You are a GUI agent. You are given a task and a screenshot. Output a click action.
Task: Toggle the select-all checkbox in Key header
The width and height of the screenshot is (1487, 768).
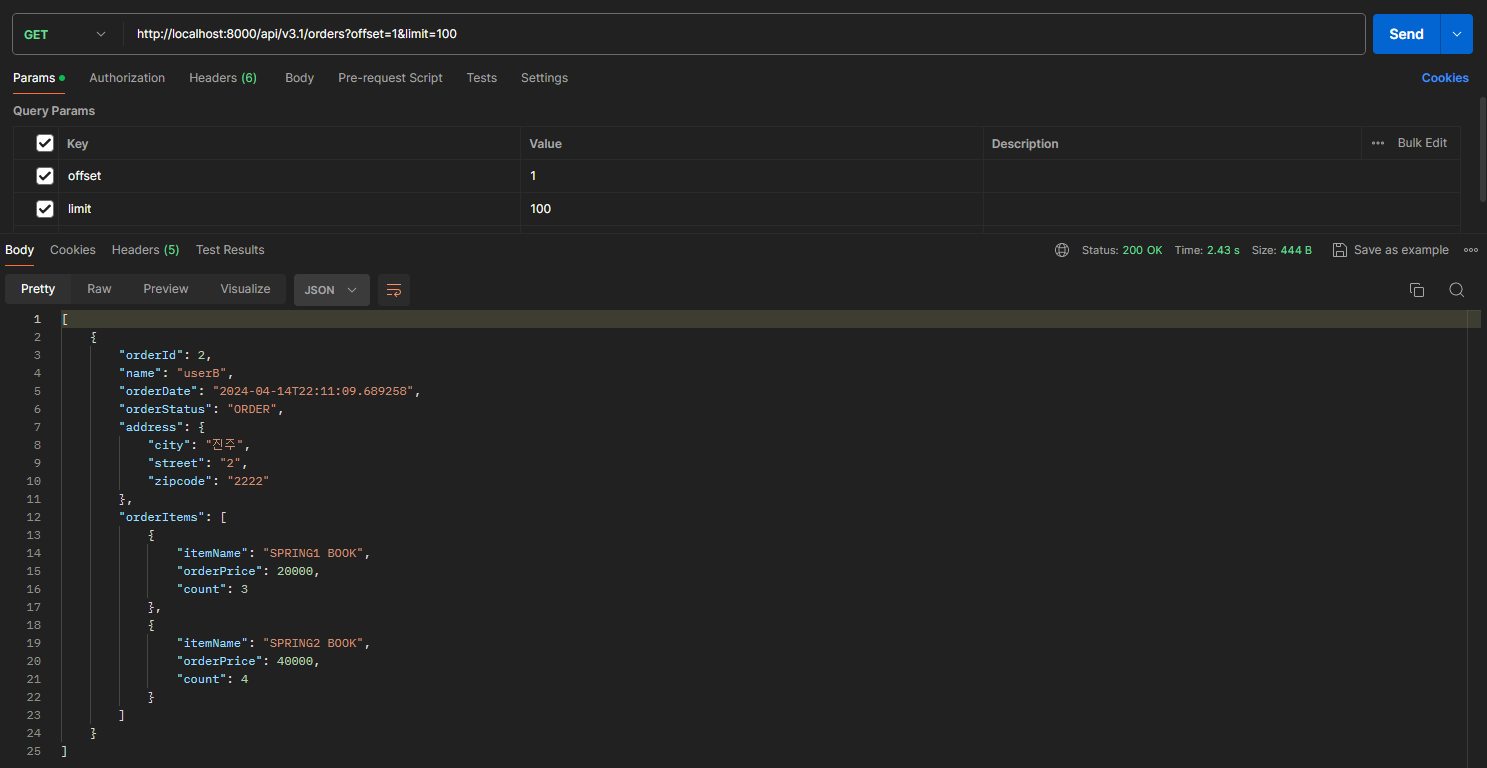(45, 143)
